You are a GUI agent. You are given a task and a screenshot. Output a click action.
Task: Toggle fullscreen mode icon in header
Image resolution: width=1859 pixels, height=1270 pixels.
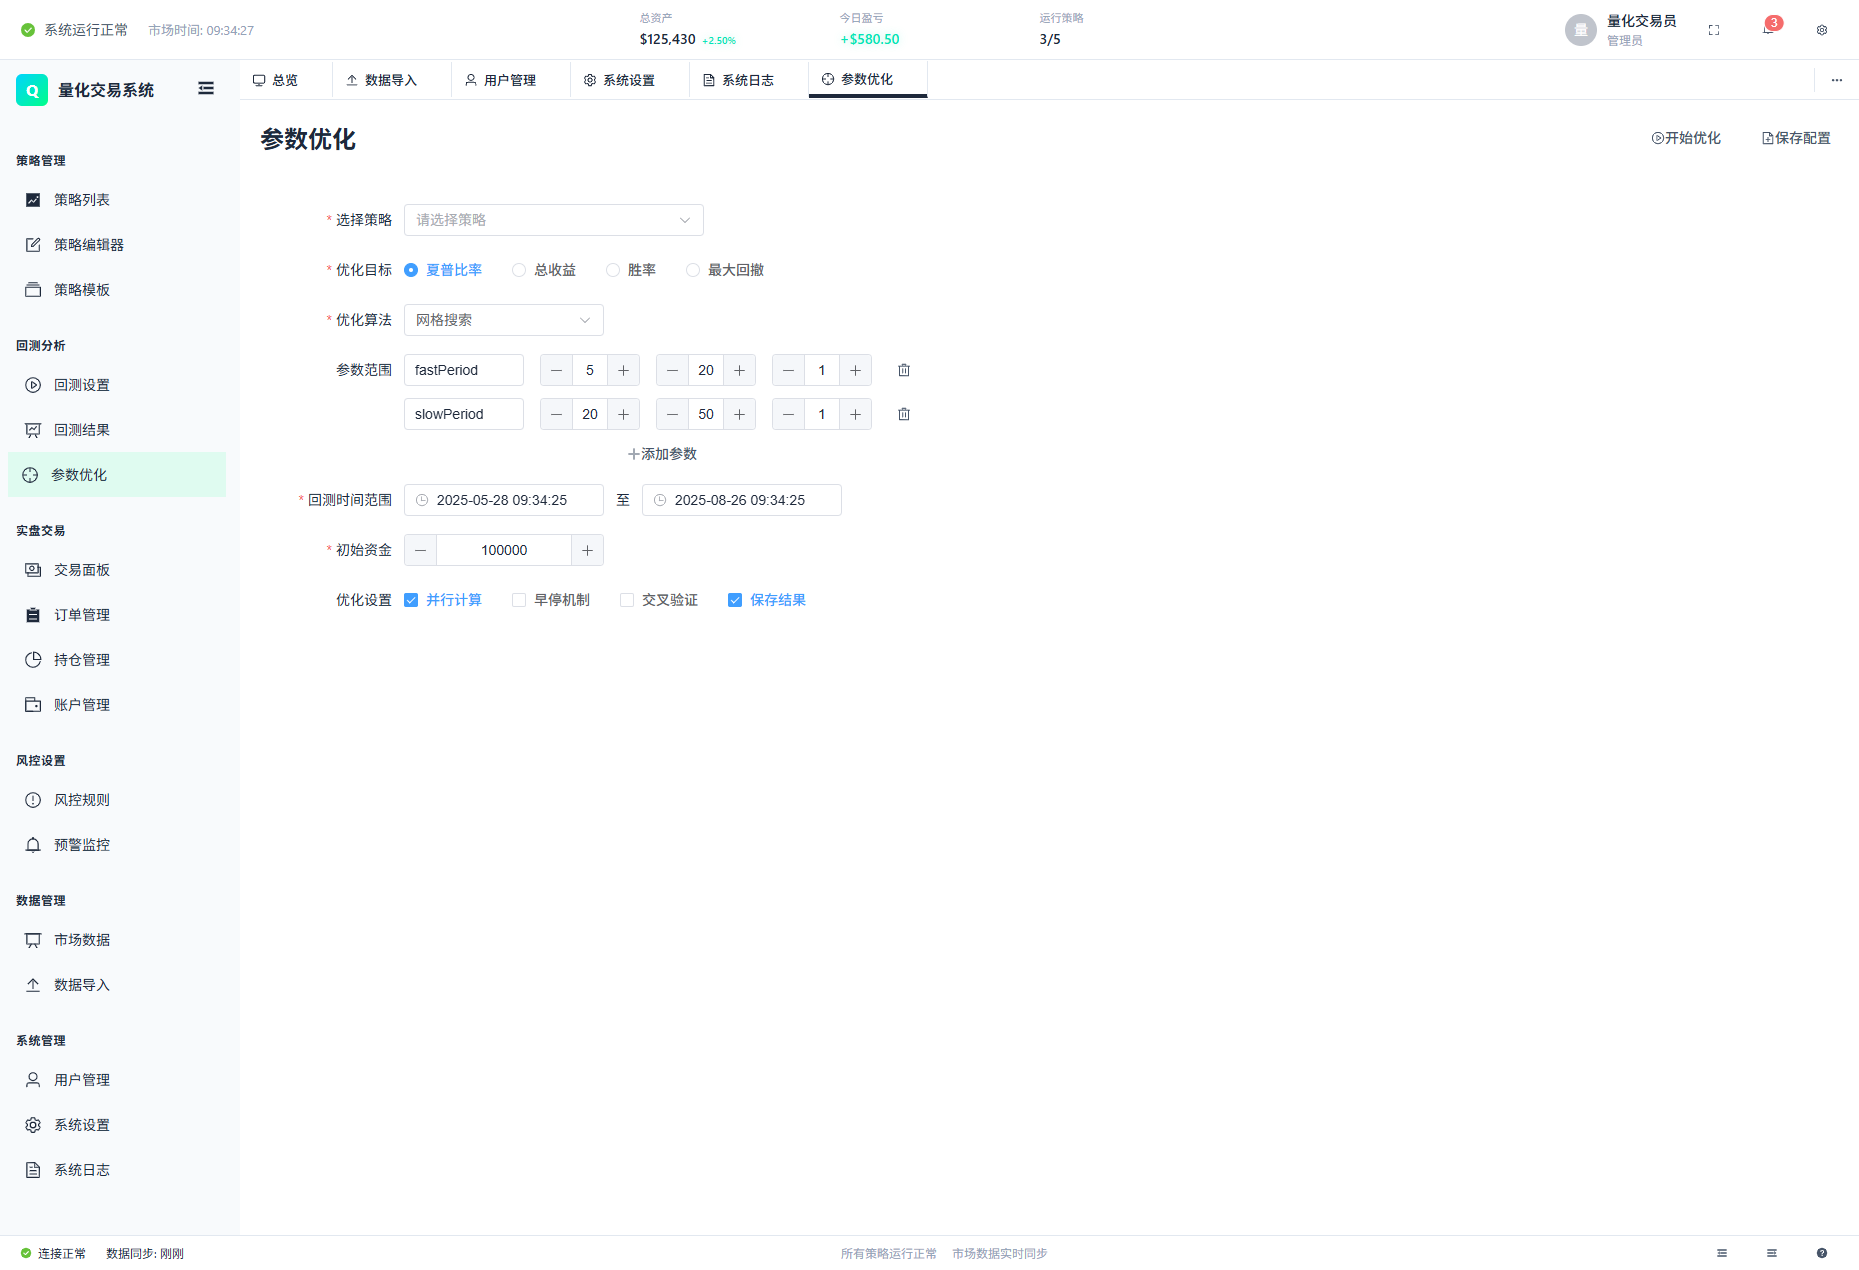pos(1714,30)
